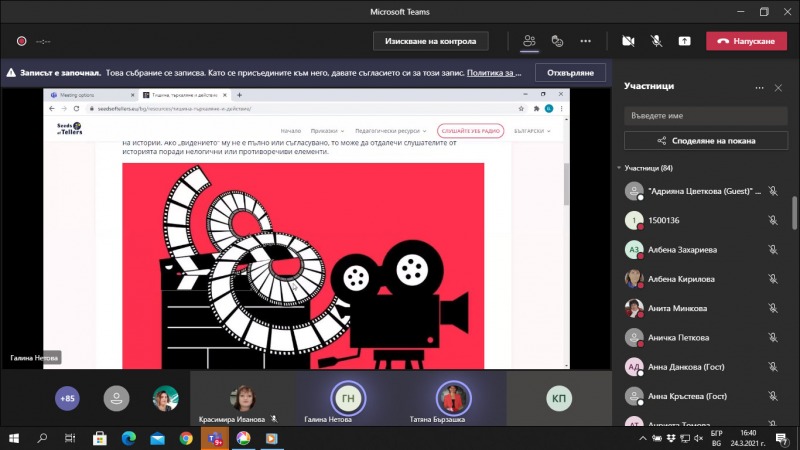Bookmark the page with star icon
This screenshot has height=450, width=800.
tap(521, 109)
